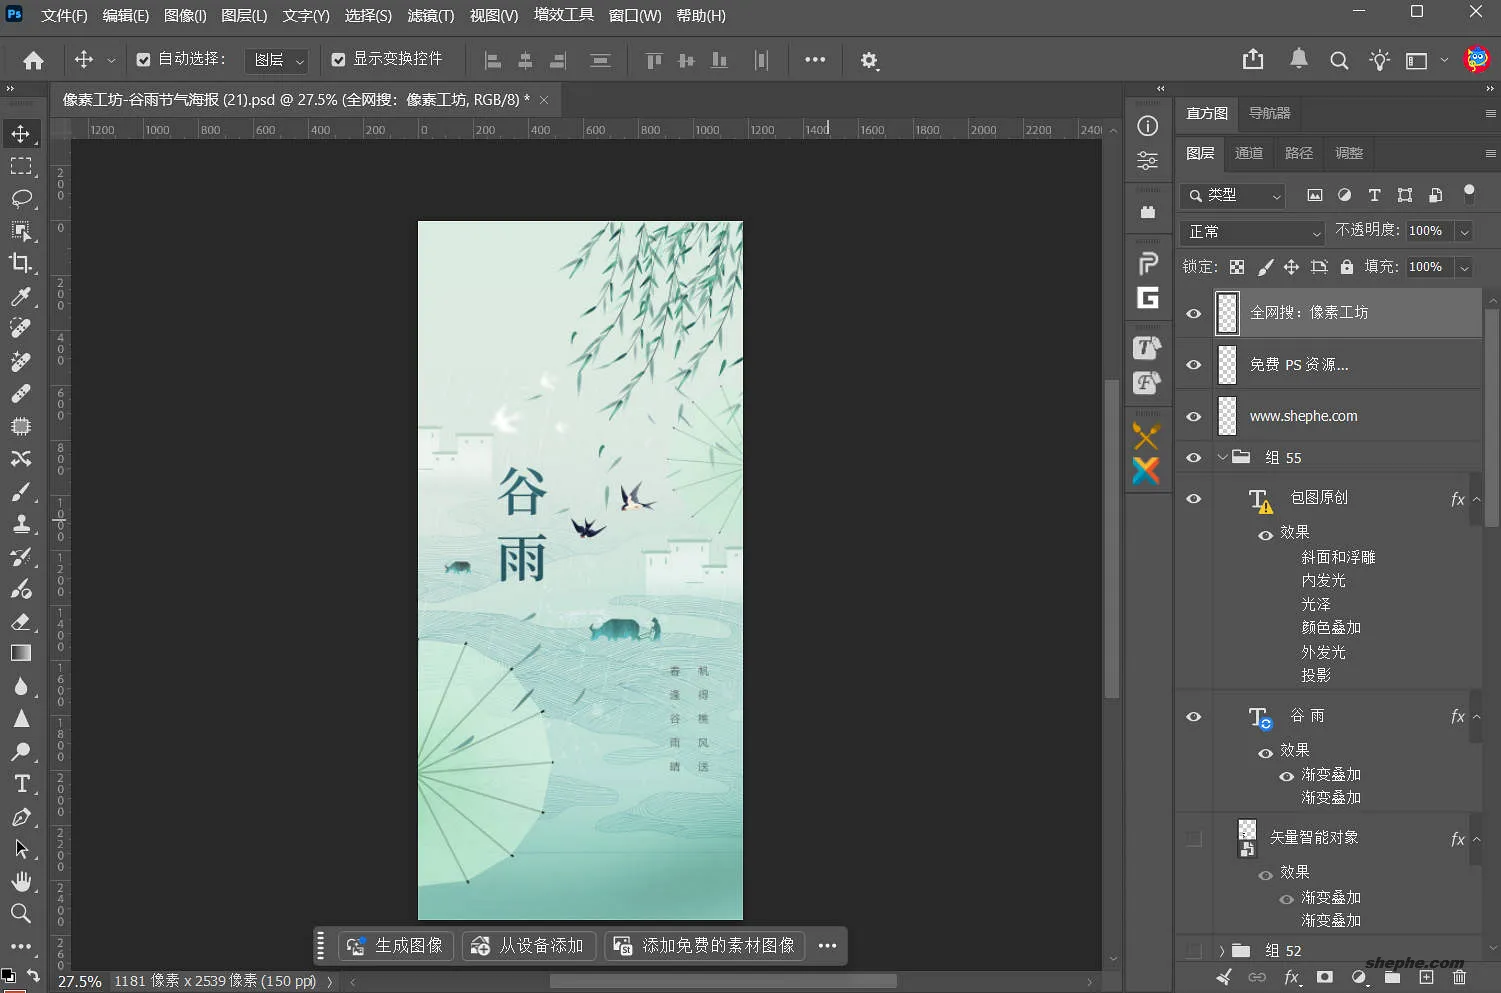Select the Horizontal Type tool
Image resolution: width=1501 pixels, height=993 pixels.
(x=21, y=783)
